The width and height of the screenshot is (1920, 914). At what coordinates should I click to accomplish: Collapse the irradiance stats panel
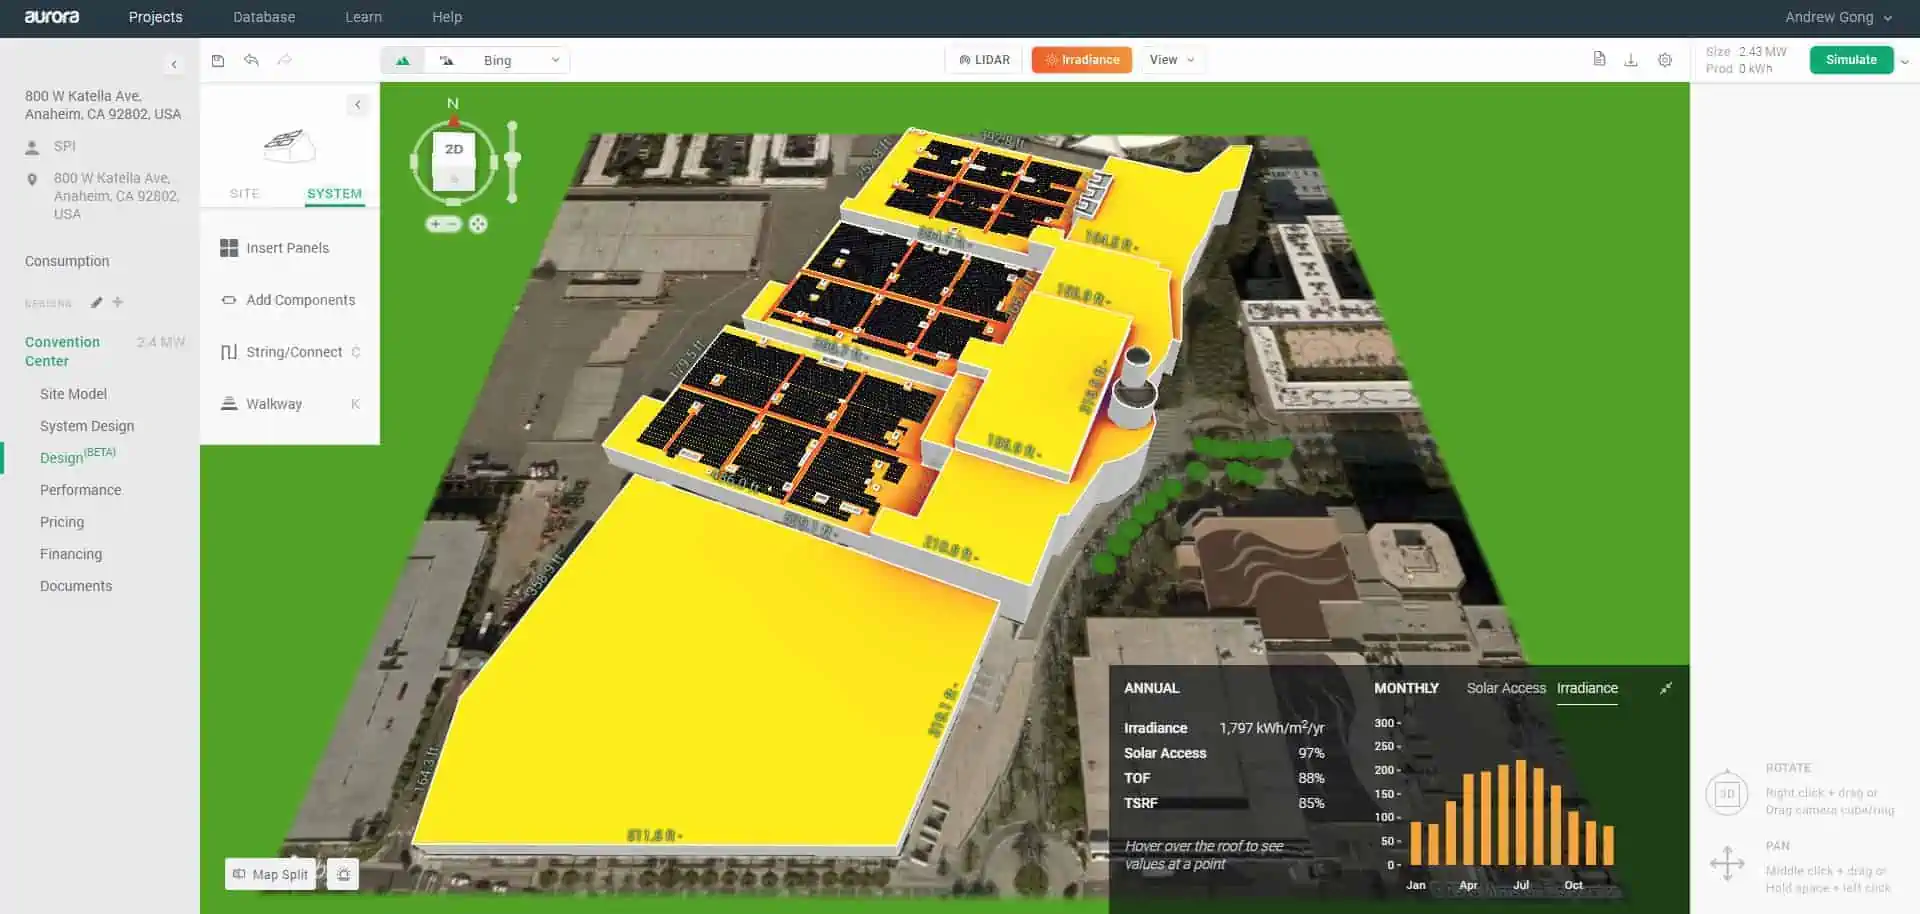click(x=1666, y=688)
